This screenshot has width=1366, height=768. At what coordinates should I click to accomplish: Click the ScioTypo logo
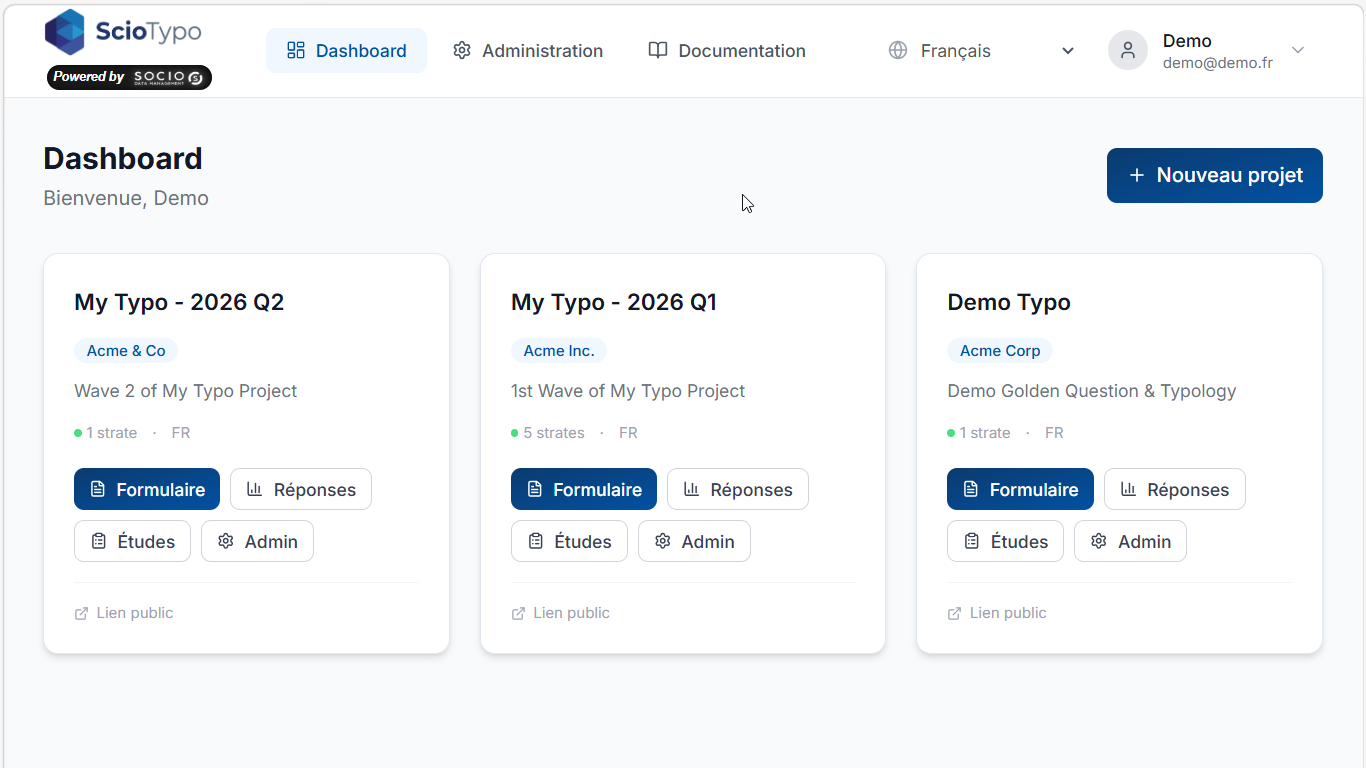pos(123,32)
